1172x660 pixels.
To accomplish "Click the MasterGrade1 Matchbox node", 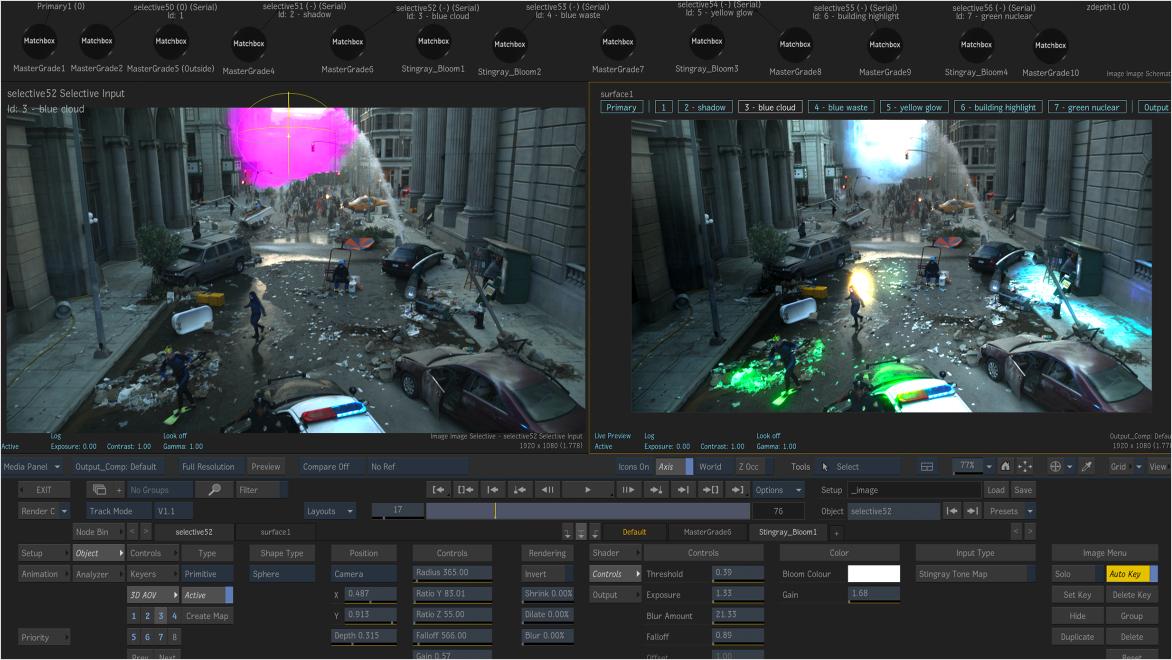I will tap(39, 41).
